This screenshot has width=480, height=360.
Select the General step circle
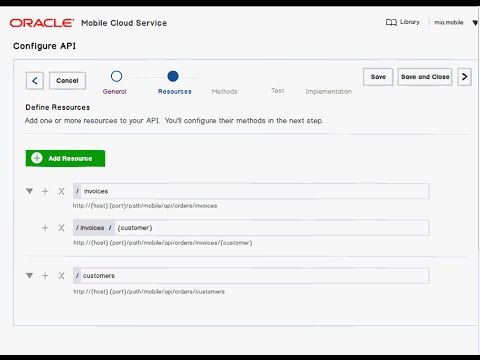pyautogui.click(x=116, y=76)
